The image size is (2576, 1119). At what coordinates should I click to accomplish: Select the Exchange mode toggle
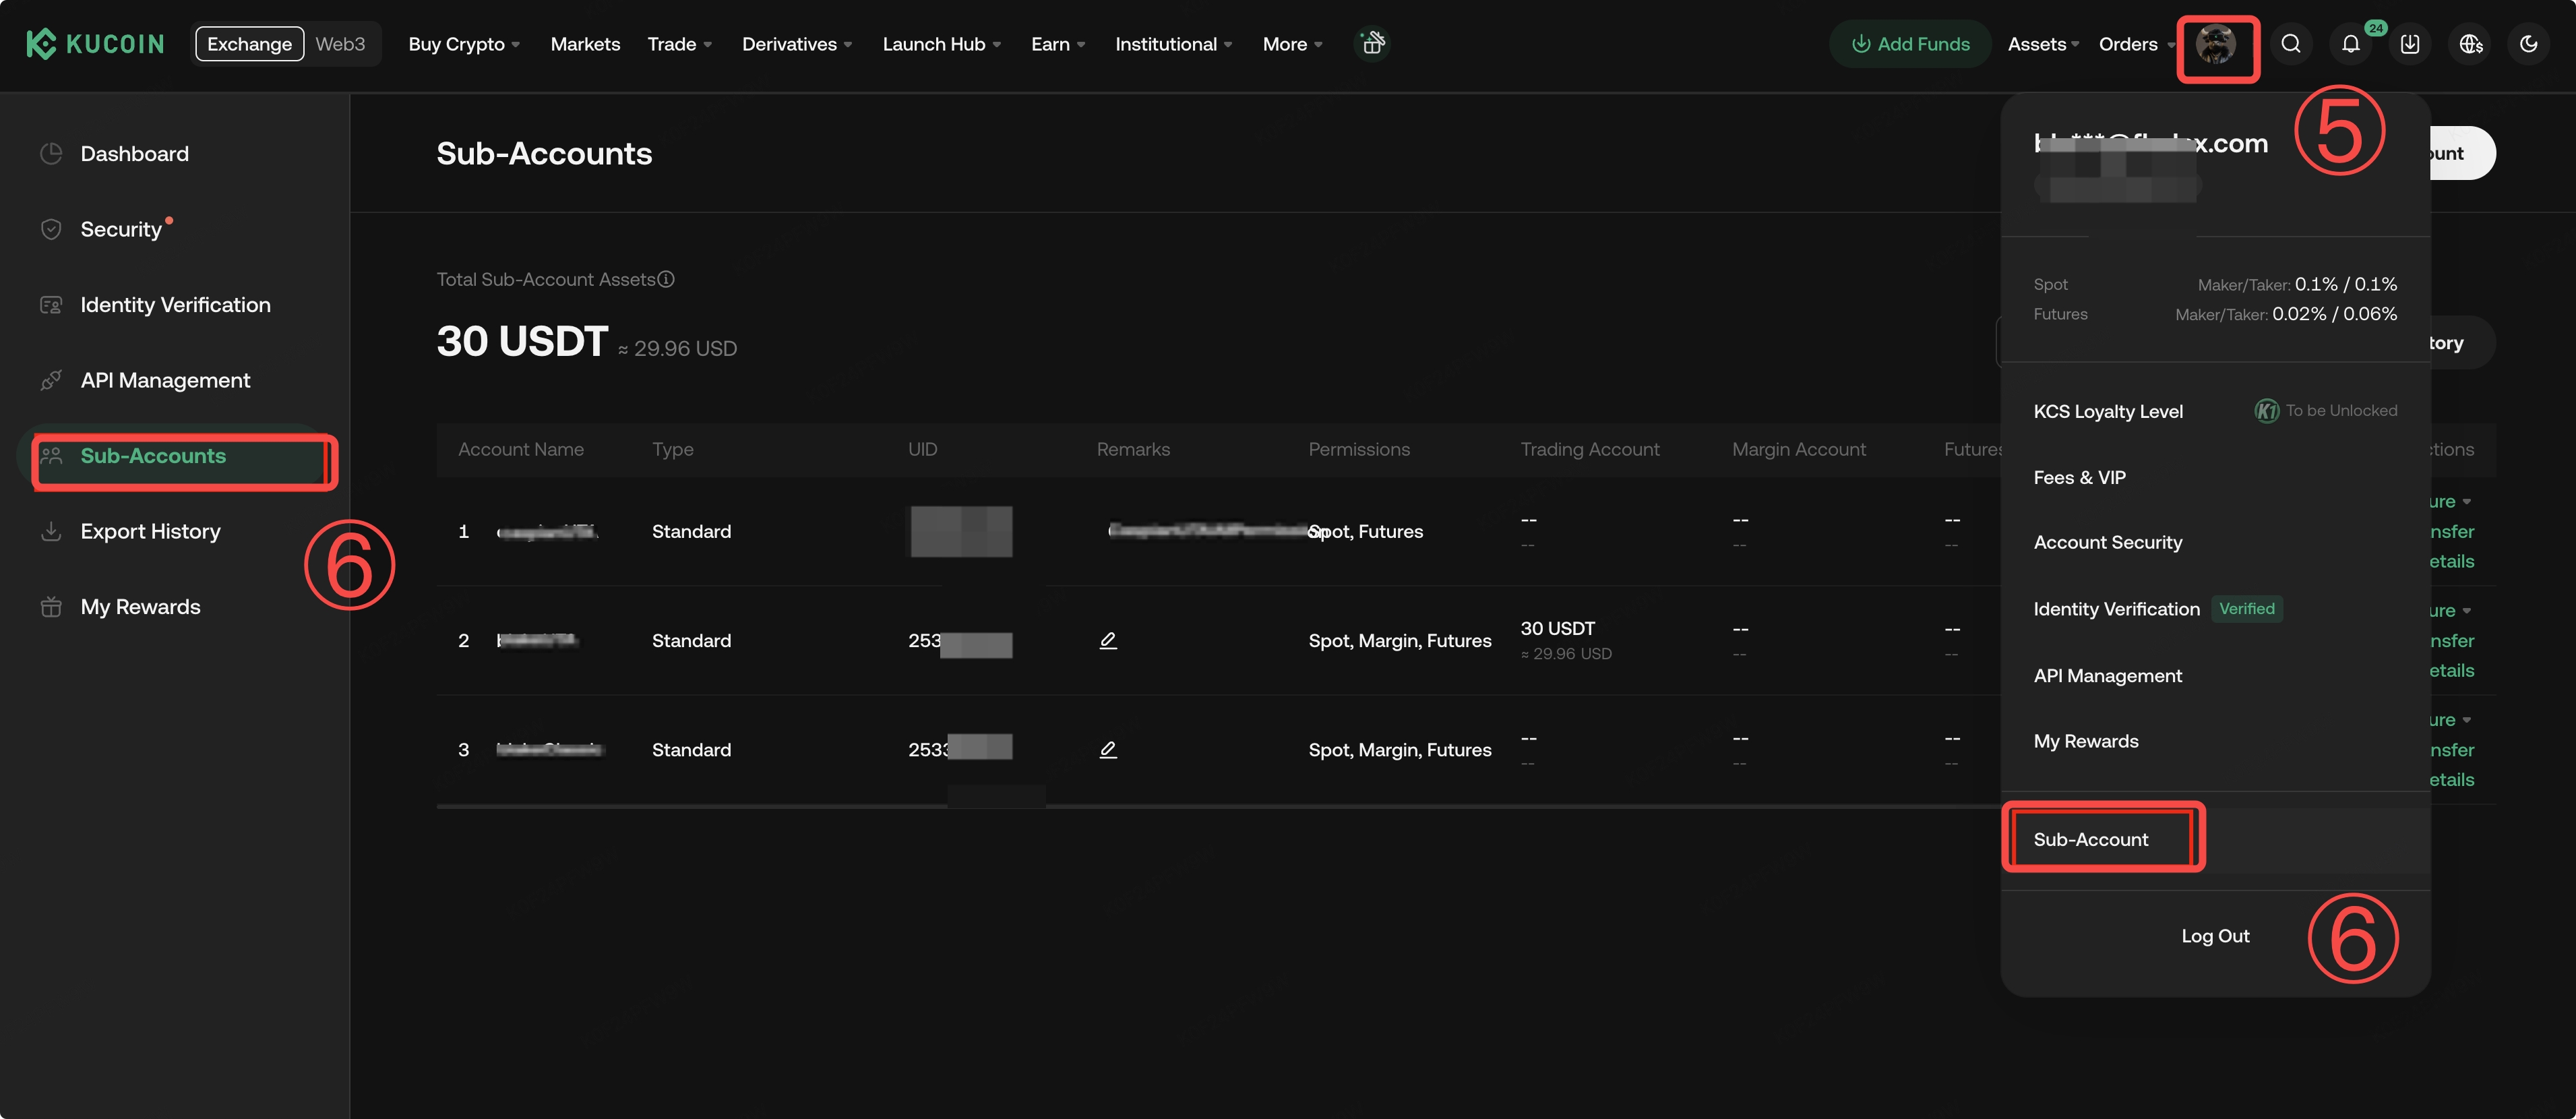point(249,44)
